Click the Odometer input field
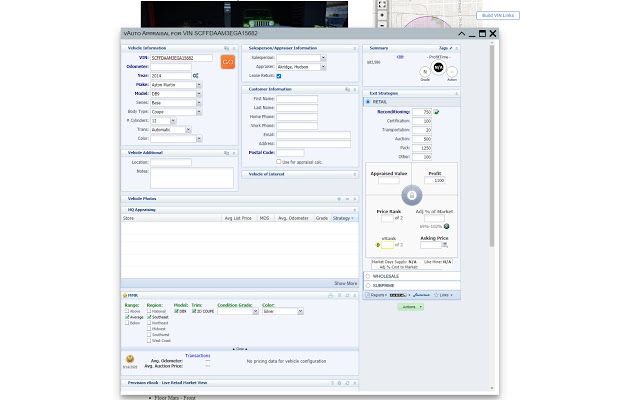Viewport: 640px width, 400px height. pos(171,67)
